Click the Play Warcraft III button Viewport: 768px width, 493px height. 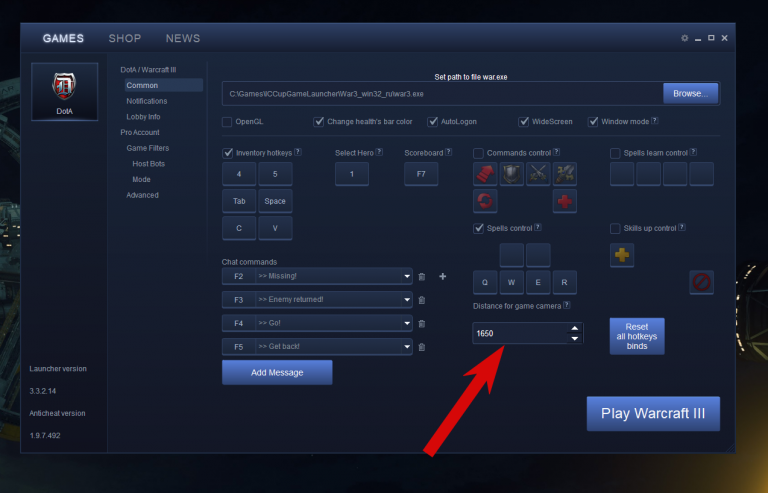tap(653, 414)
